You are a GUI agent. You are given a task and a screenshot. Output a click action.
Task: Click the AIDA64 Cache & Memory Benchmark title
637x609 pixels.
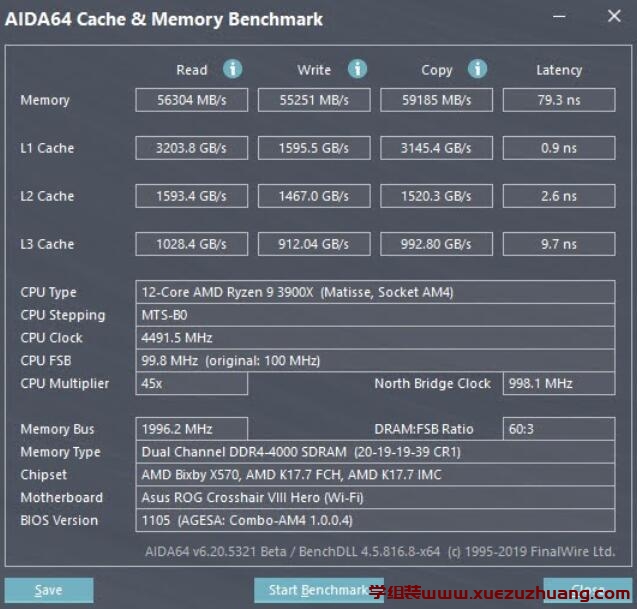coord(164,19)
